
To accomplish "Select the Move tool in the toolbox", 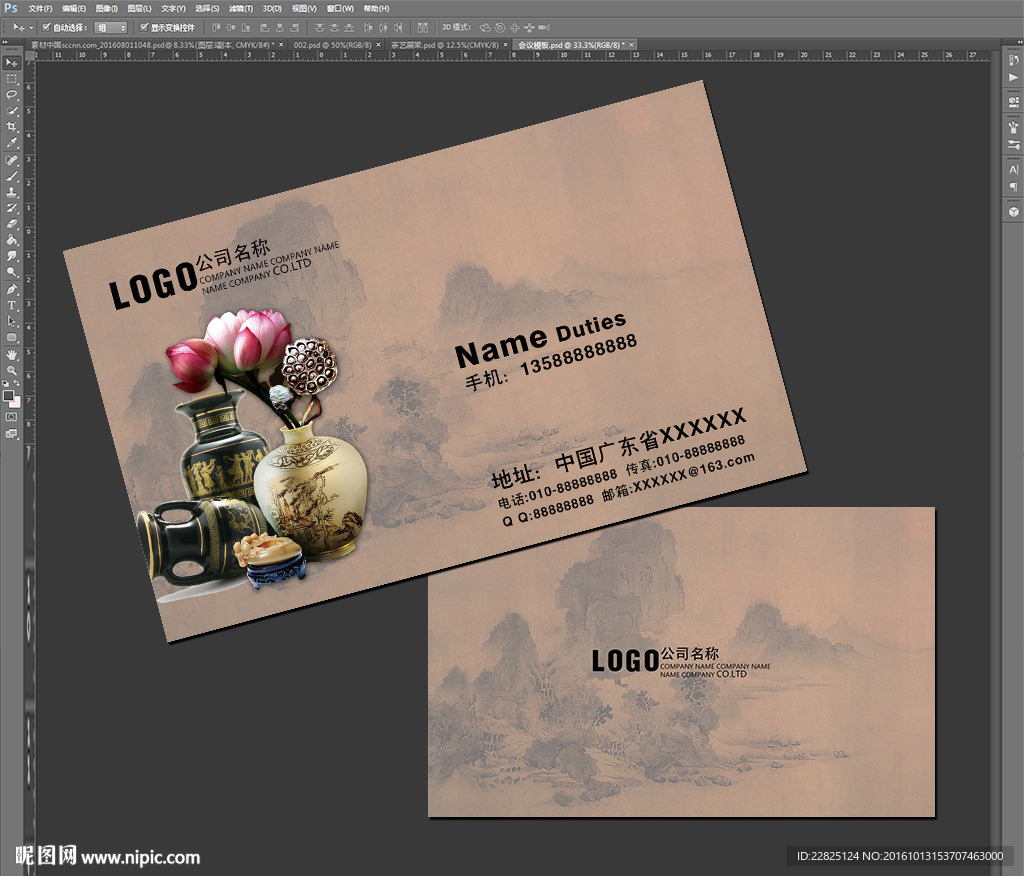I will [x=12, y=63].
